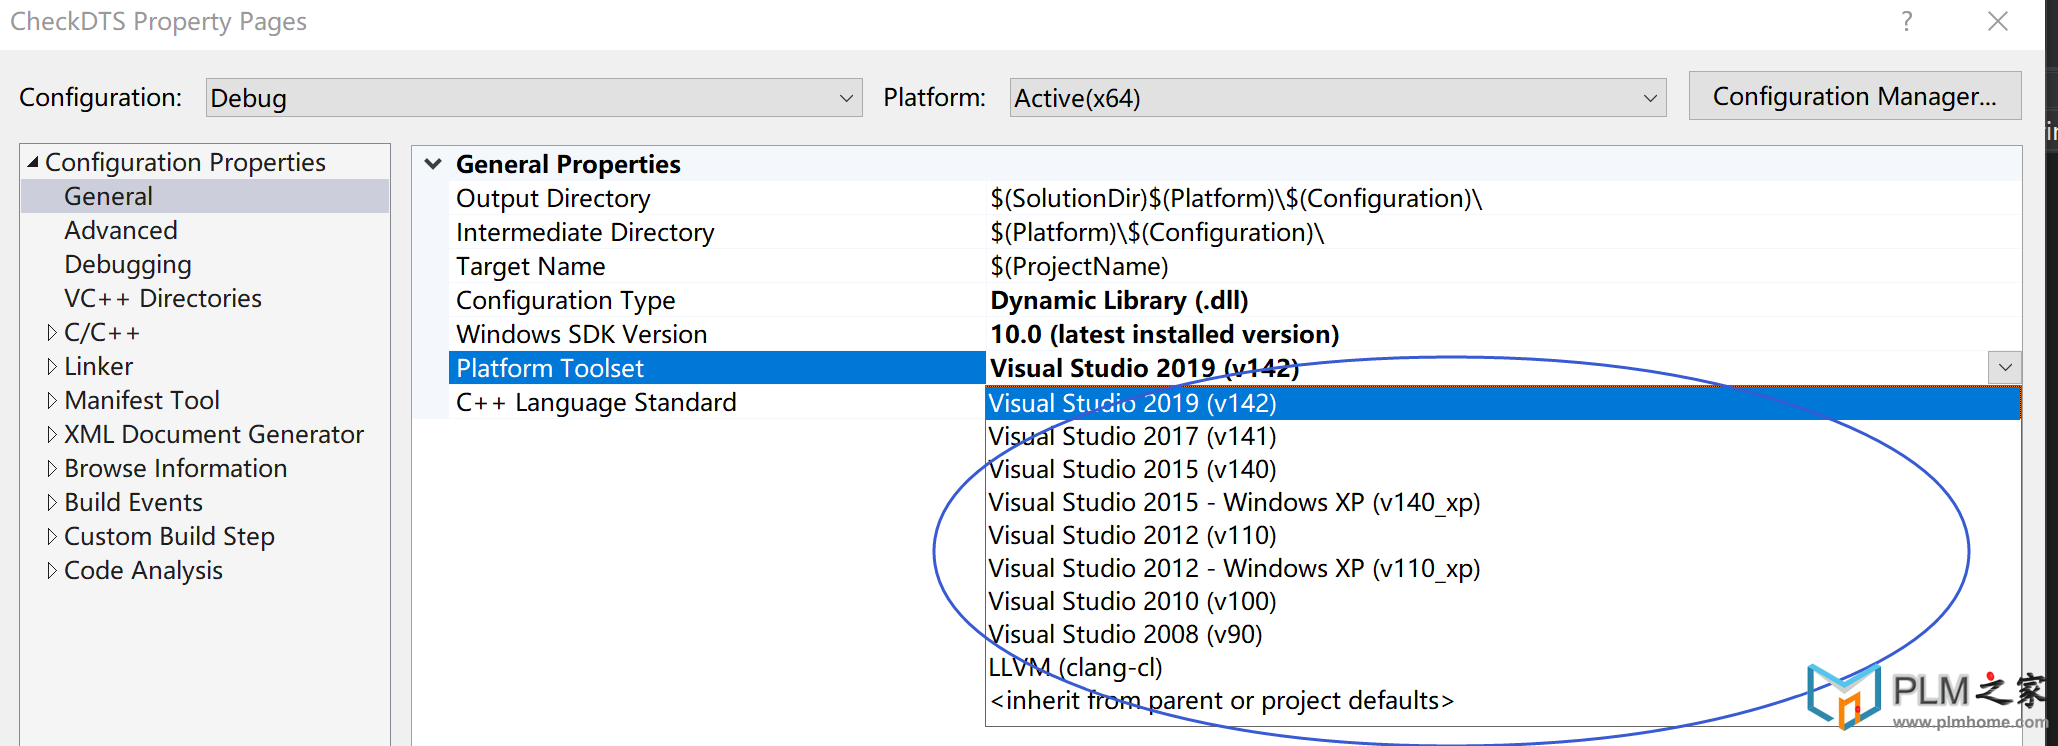Choose Visual Studio 2019 (v142) from list
The image size is (2058, 746).
point(1503,403)
